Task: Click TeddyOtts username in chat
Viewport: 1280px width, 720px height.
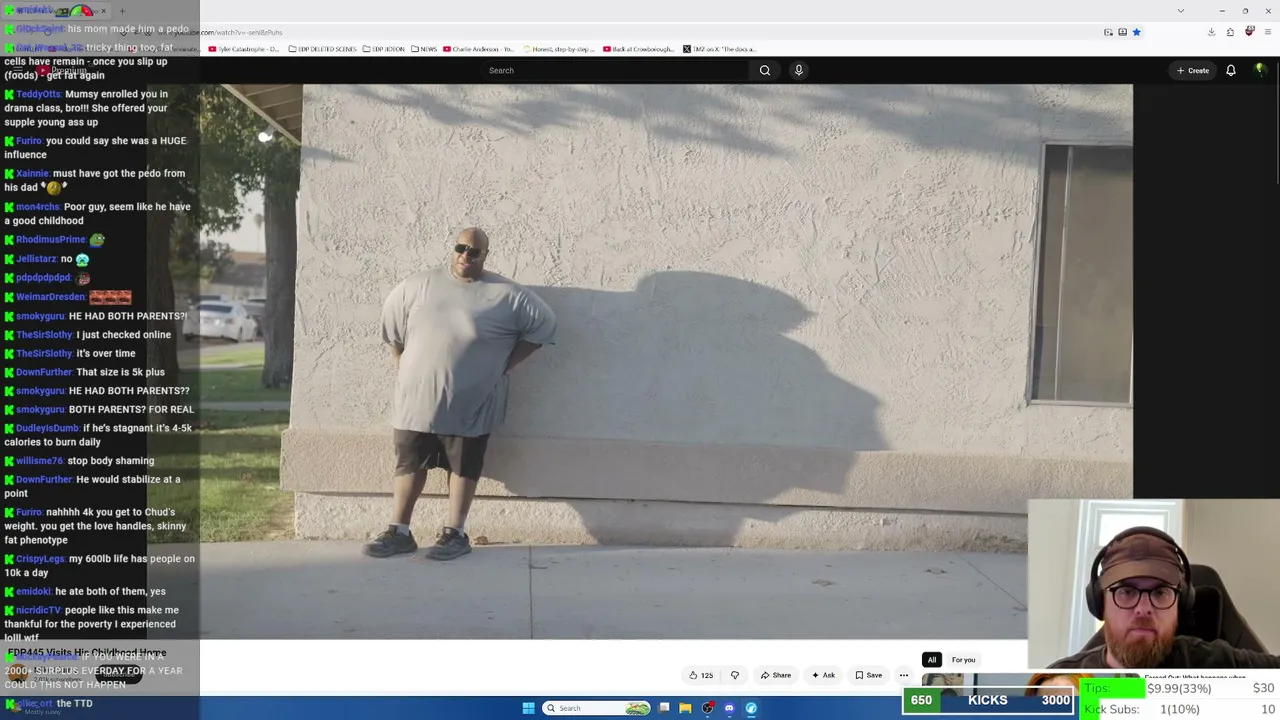Action: point(38,94)
